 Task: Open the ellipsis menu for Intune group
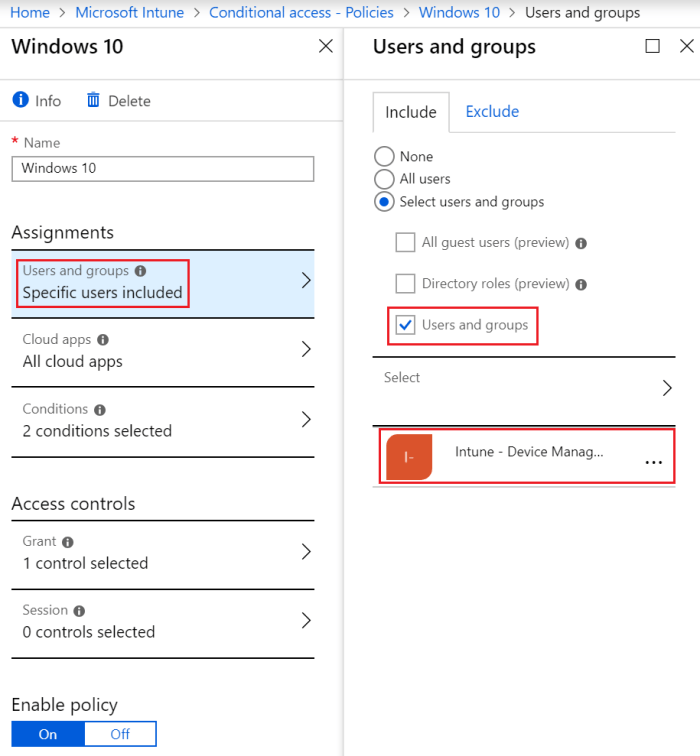[654, 461]
